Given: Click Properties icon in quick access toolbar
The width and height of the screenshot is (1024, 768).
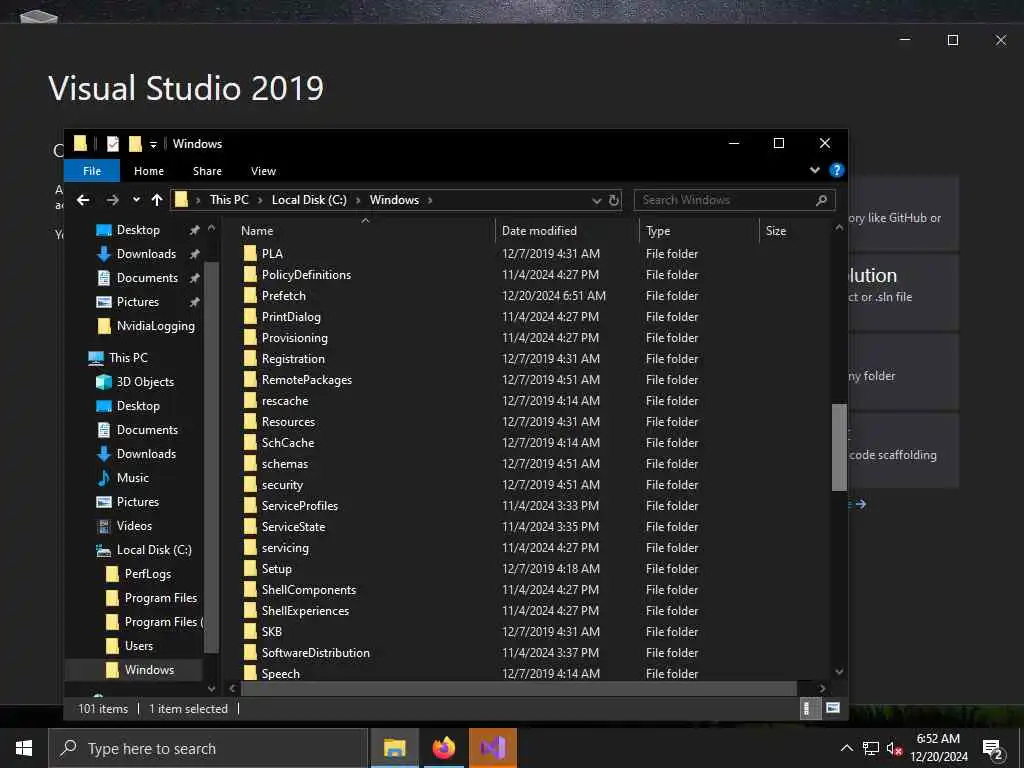Looking at the screenshot, I should (113, 144).
